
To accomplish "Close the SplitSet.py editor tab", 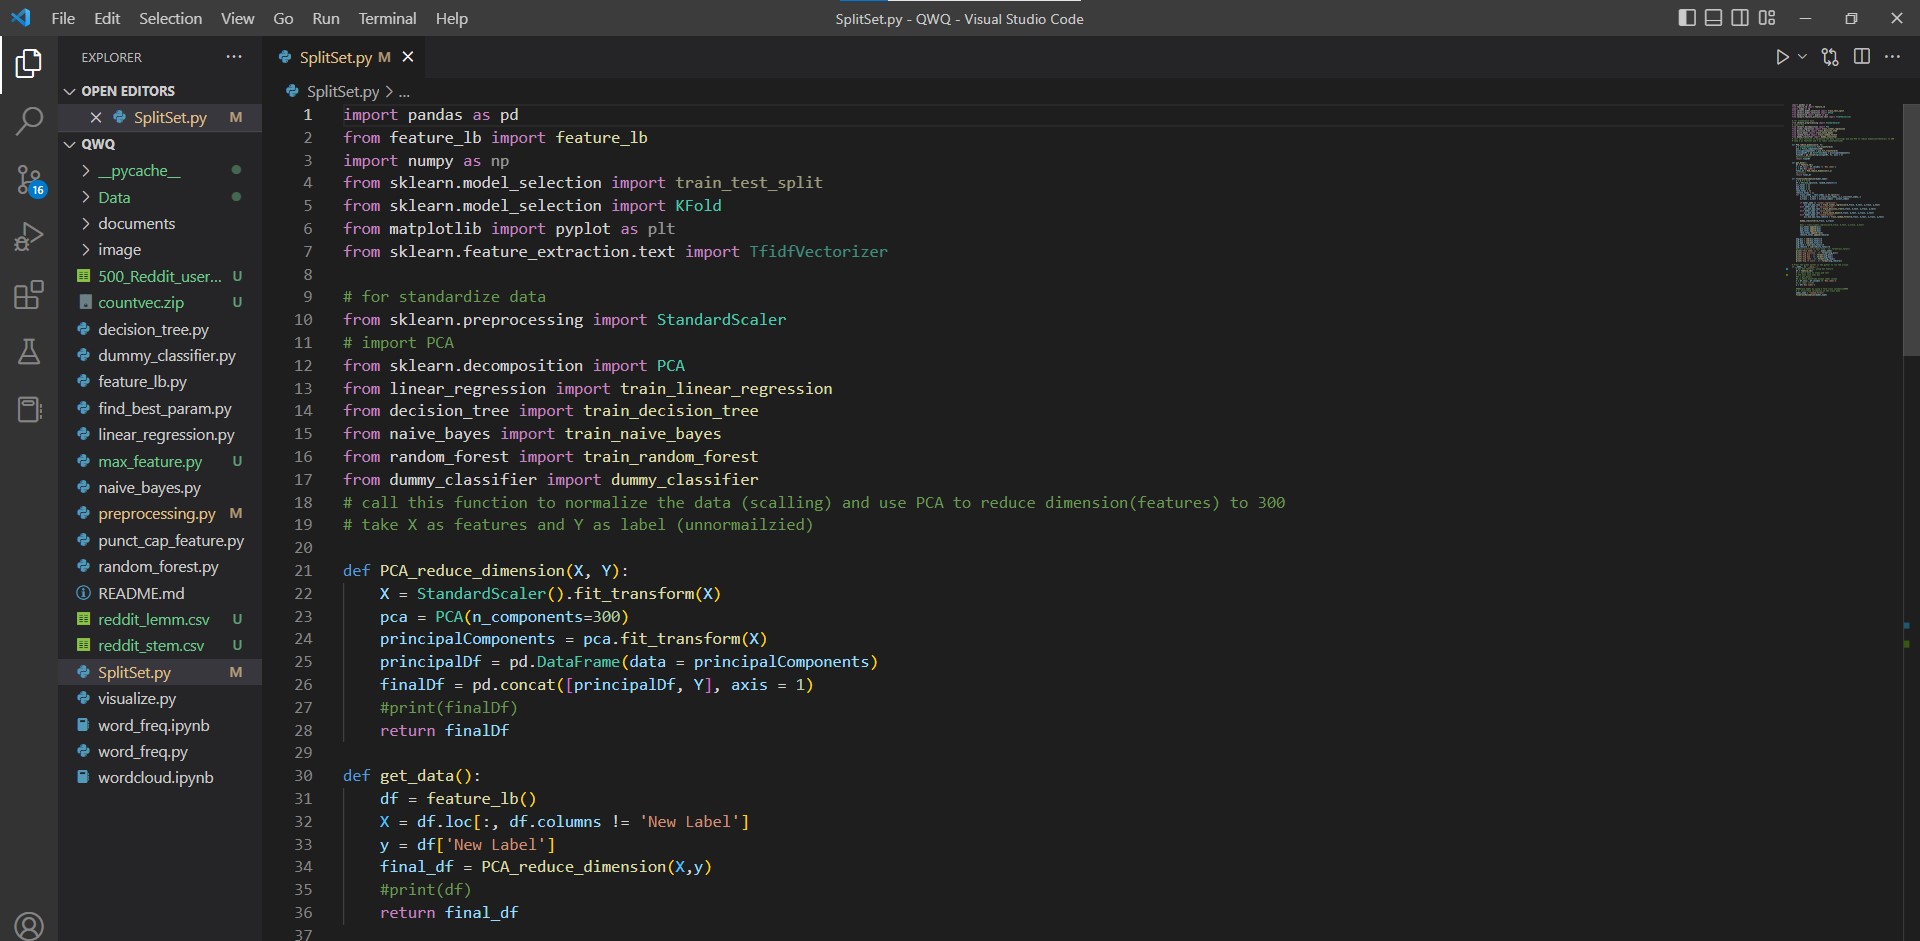I will pyautogui.click(x=408, y=57).
